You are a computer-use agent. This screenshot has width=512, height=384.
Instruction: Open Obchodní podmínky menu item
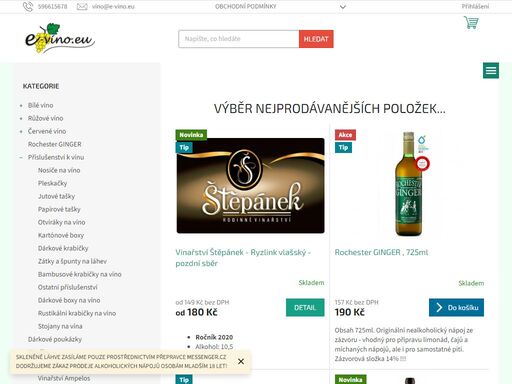(x=246, y=6)
